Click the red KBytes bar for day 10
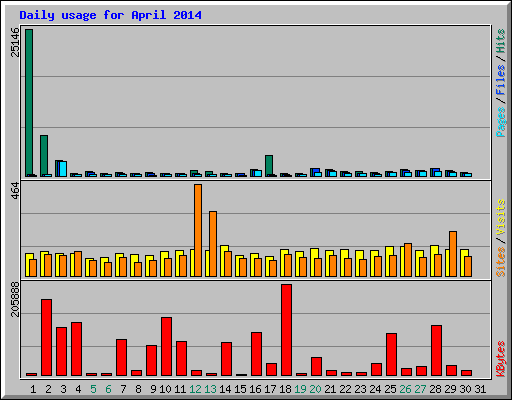512x400 pixels. coord(166,346)
